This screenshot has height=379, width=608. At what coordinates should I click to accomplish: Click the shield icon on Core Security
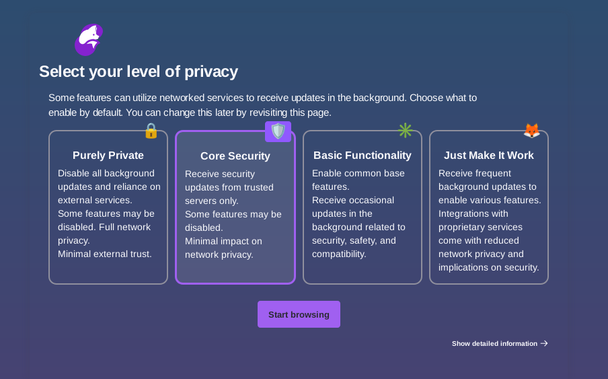pos(278,132)
